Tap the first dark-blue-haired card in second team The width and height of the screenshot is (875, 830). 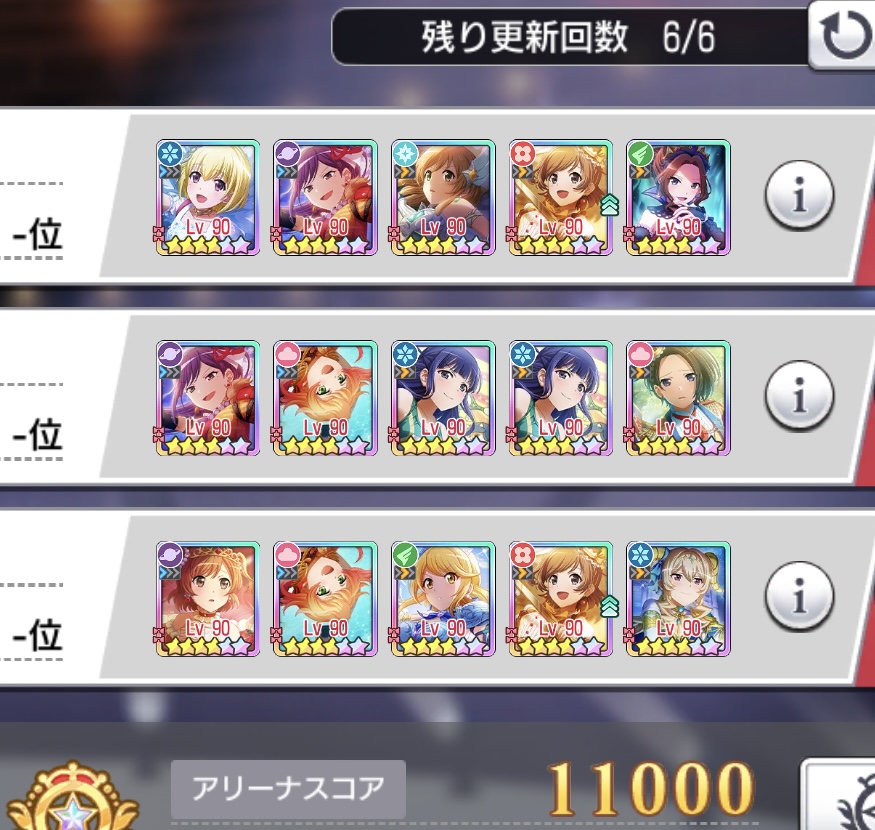coord(443,398)
